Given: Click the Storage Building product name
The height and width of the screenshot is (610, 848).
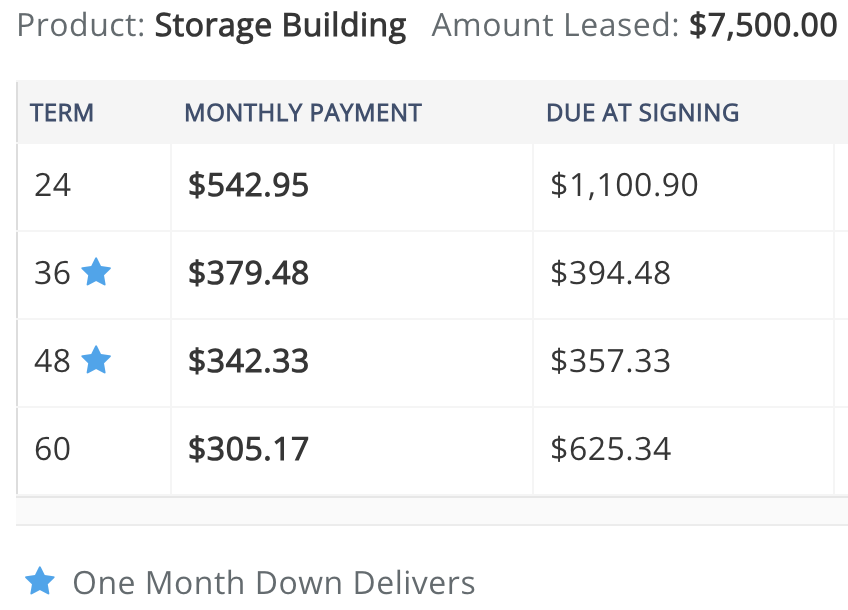Looking at the screenshot, I should (x=280, y=26).
